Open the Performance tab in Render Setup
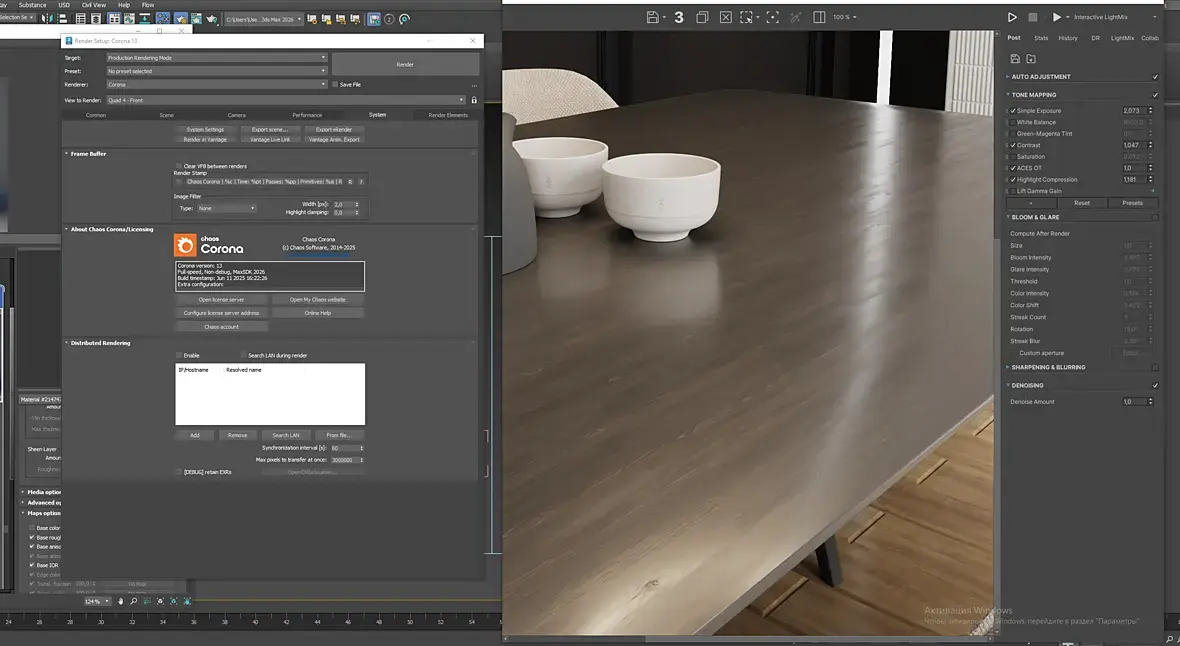The height and width of the screenshot is (646, 1180). (x=307, y=115)
